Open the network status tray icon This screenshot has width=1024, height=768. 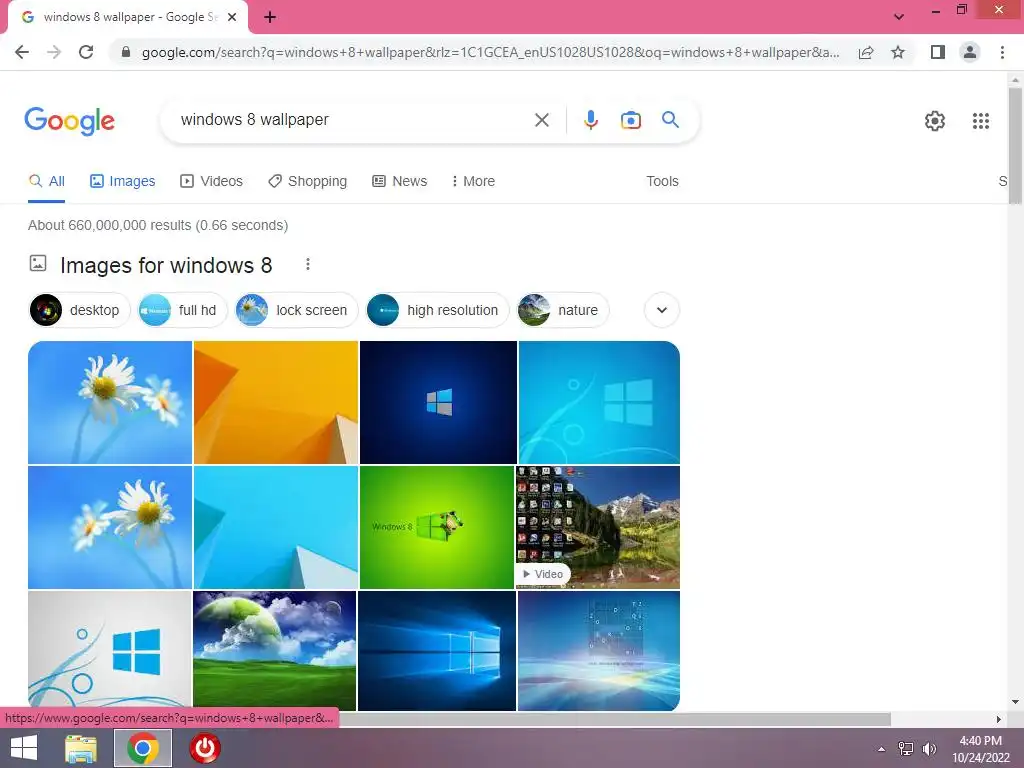(906, 749)
